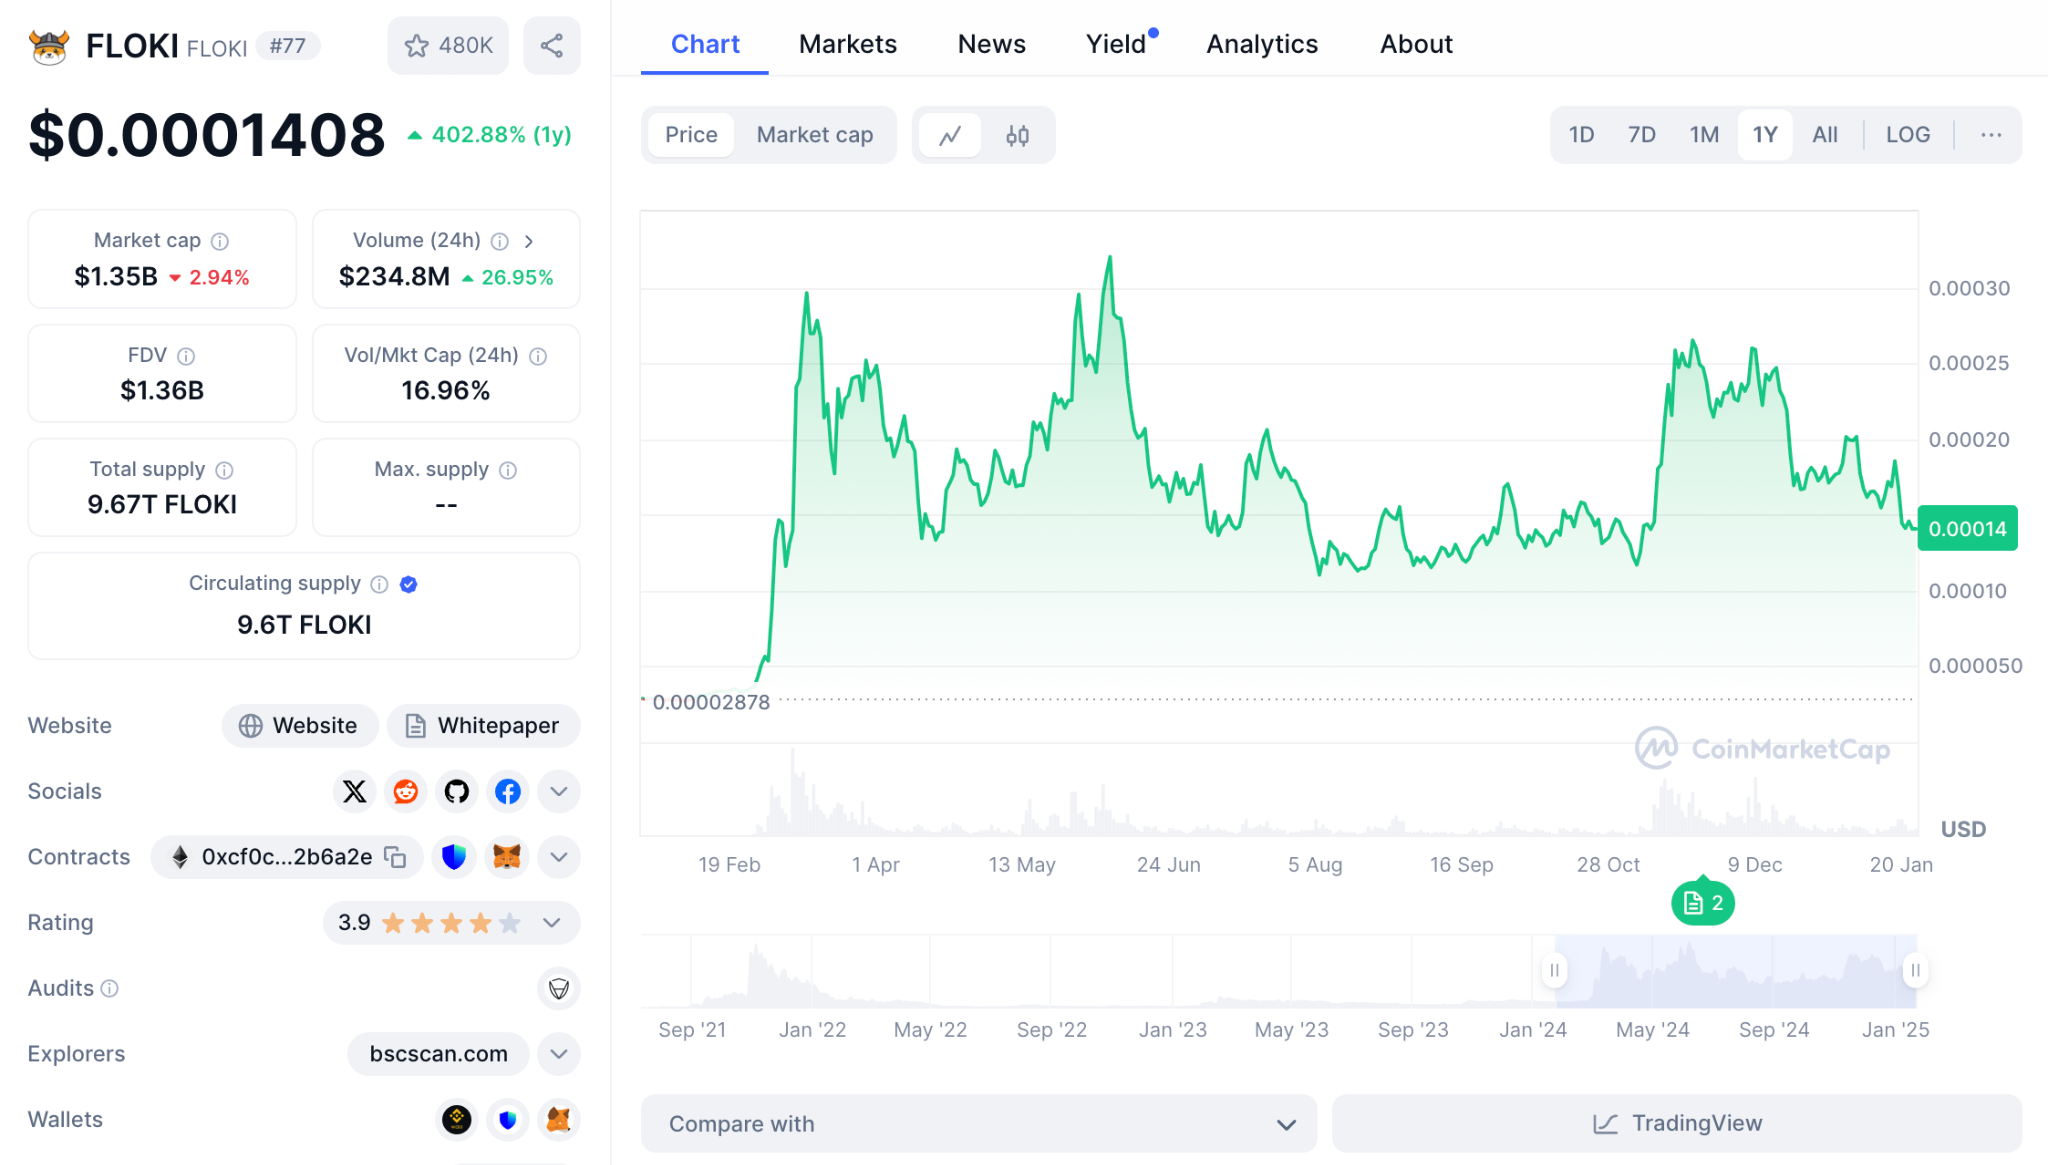2048x1165 pixels.
Task: Toggle LOG scale on the chart
Action: pyautogui.click(x=1907, y=135)
